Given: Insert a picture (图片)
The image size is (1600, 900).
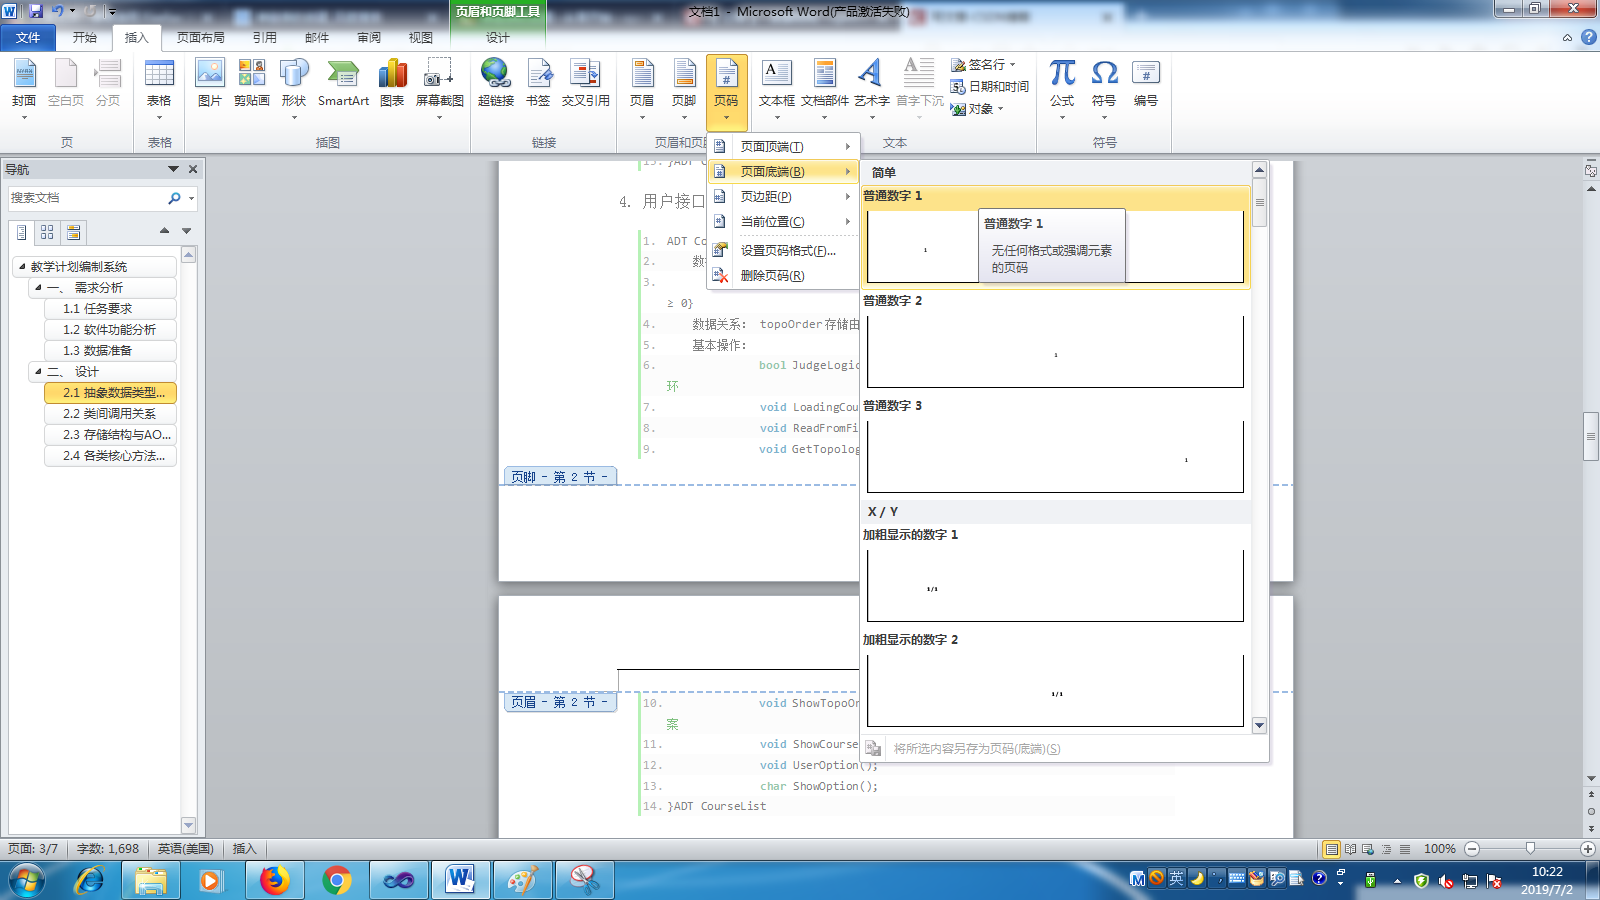Looking at the screenshot, I should [210, 84].
